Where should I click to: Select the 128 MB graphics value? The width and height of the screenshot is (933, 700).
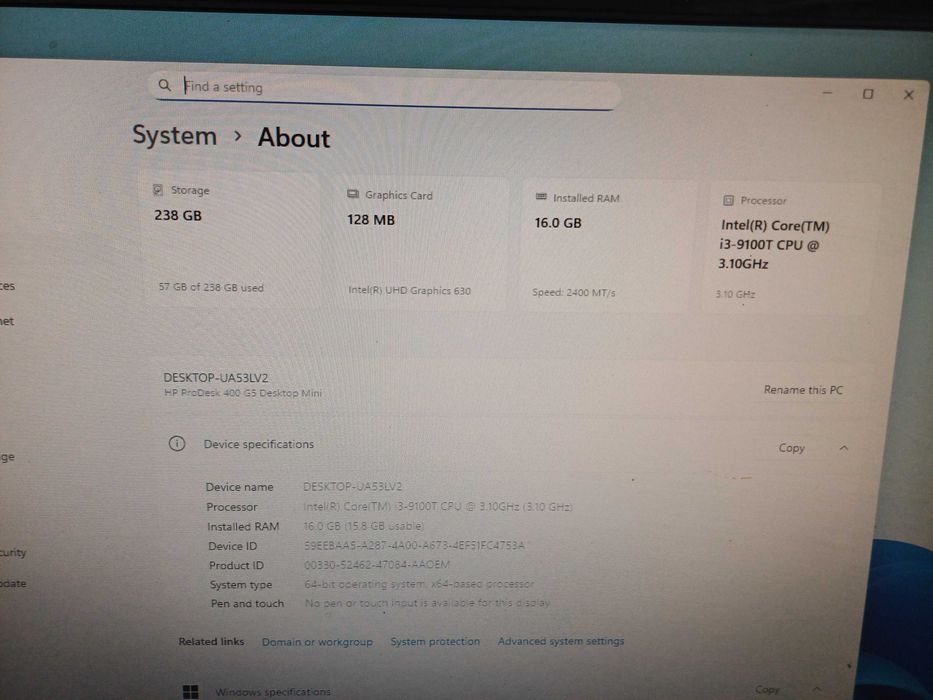click(371, 220)
